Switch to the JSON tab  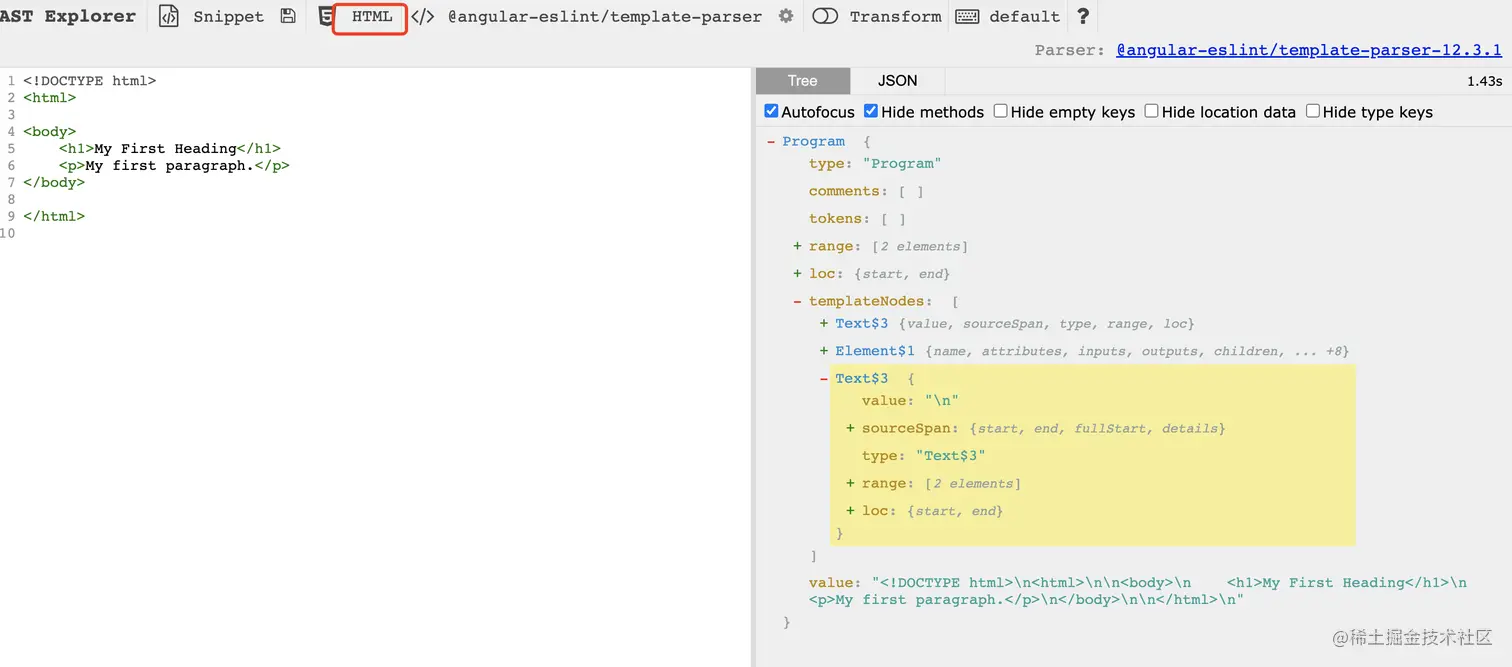(897, 81)
